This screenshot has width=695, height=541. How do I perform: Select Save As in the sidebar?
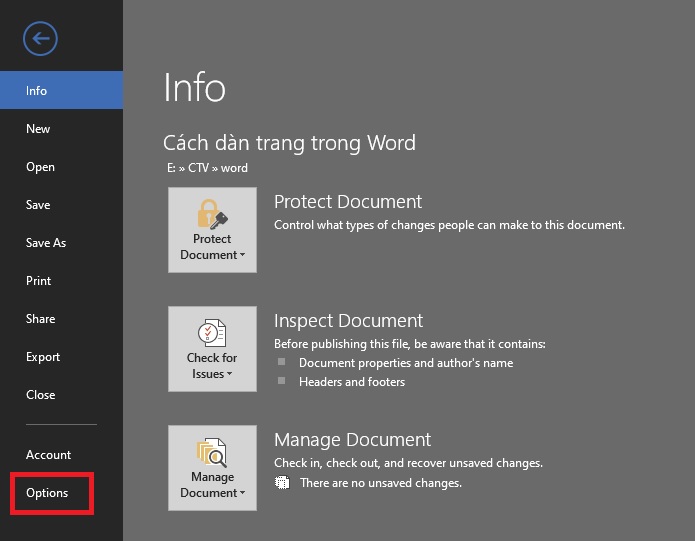(x=46, y=243)
